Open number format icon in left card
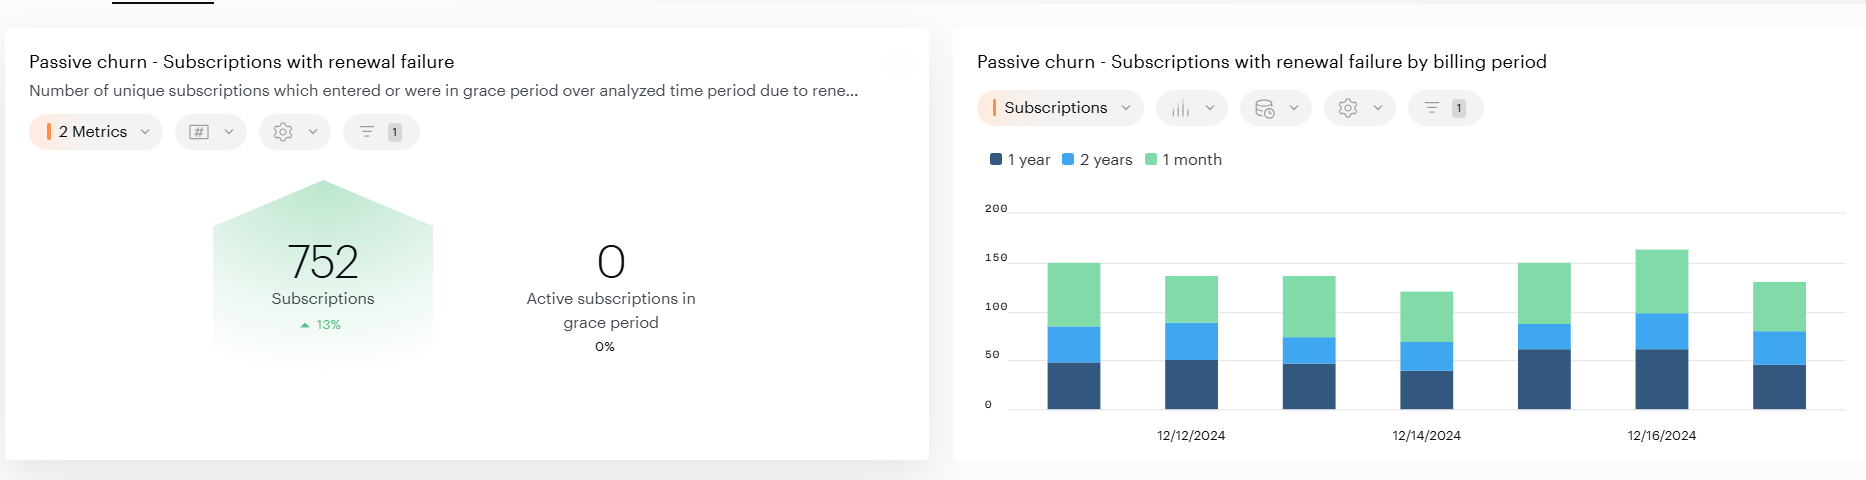Viewport: 1866px width, 480px height. [x=200, y=132]
